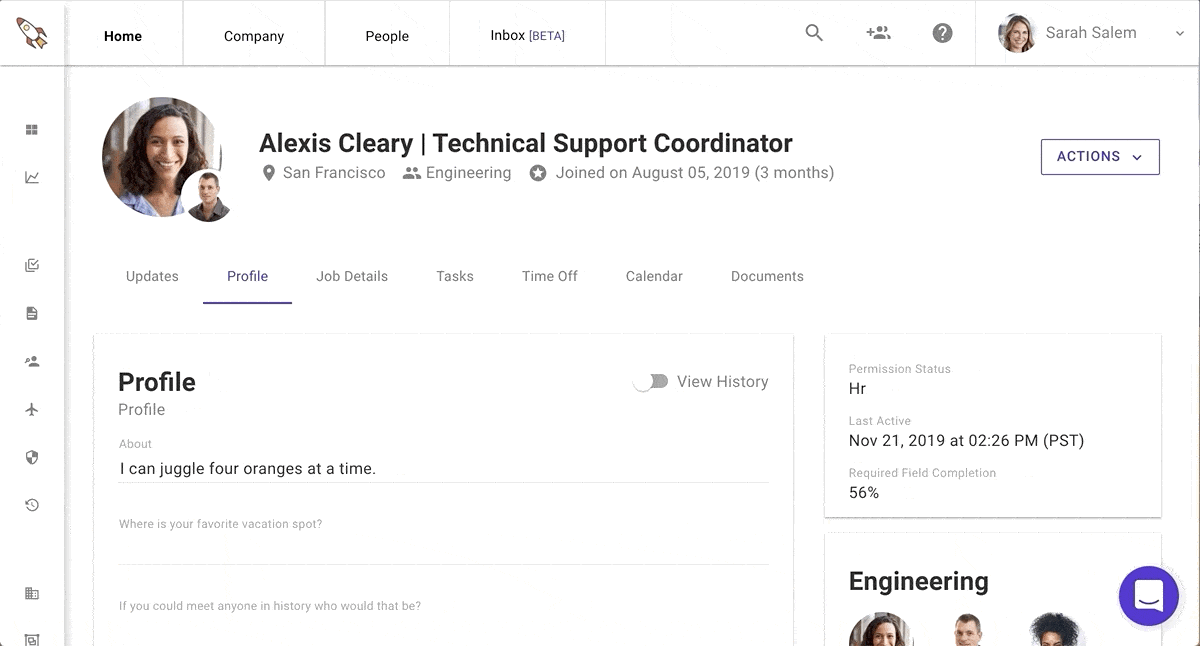Click the airplane time off sidebar icon
The height and width of the screenshot is (646, 1200).
click(x=32, y=410)
